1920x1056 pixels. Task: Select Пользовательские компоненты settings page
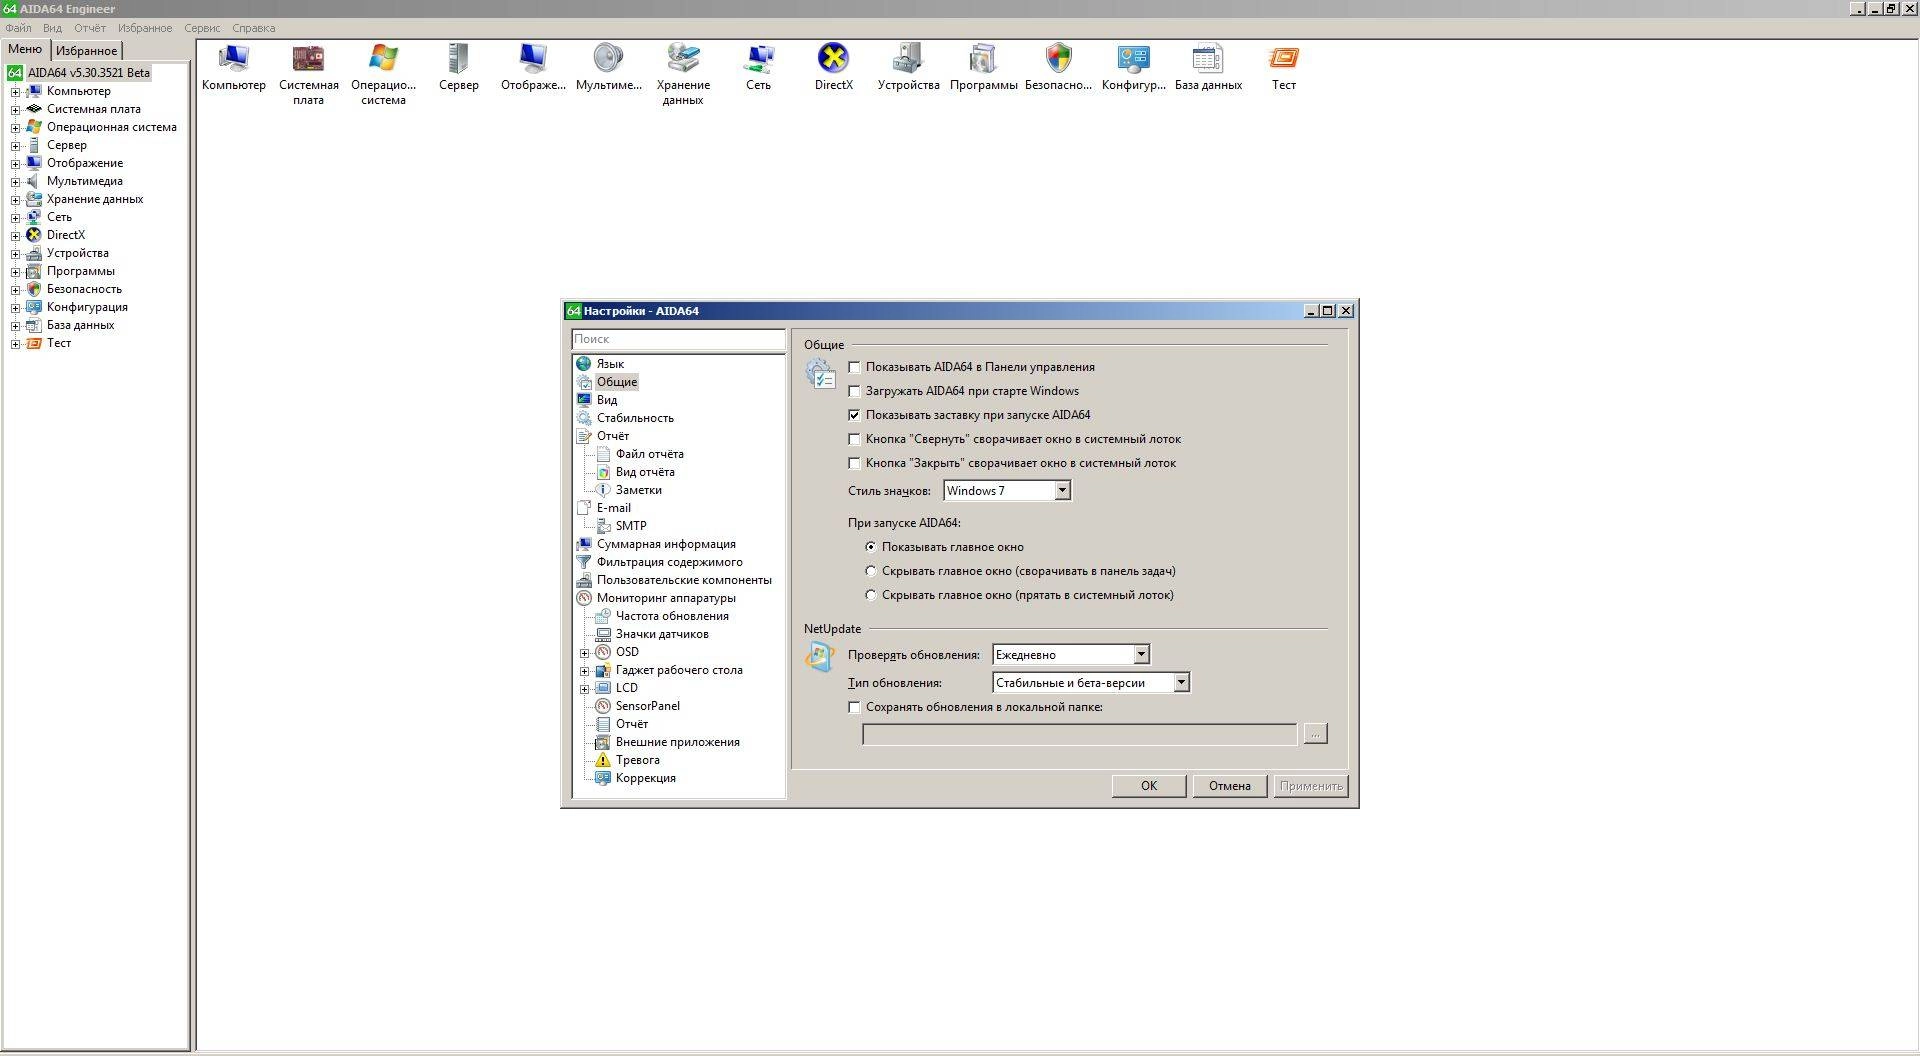(684, 580)
